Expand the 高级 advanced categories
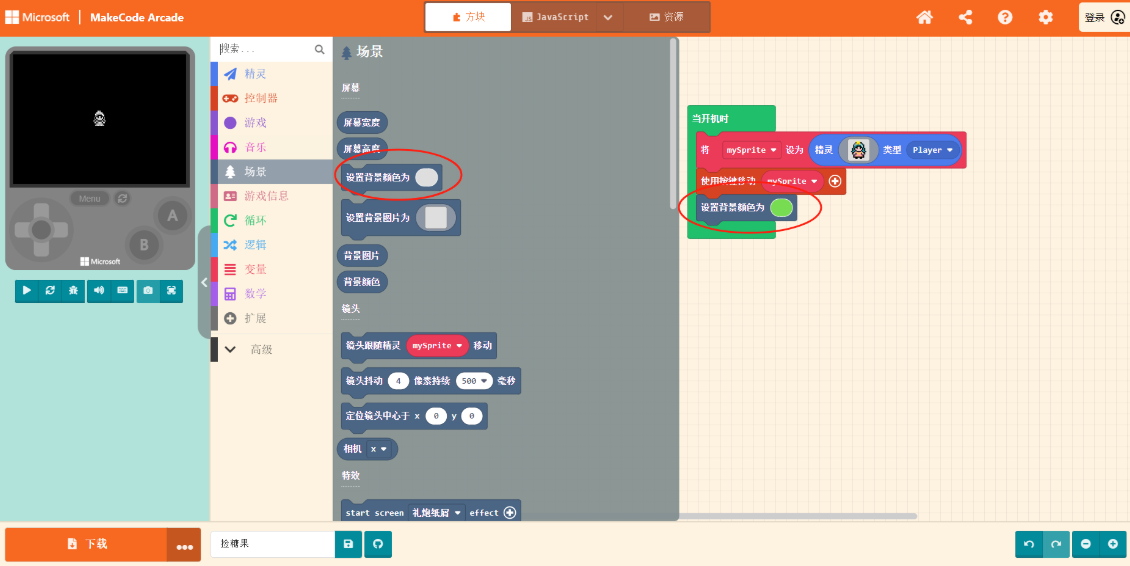Screen dimensions: 1130x566 [260, 349]
